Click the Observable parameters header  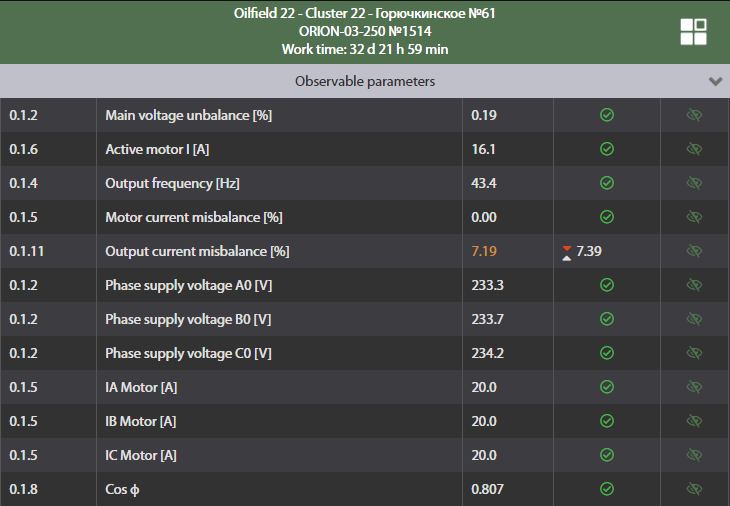[364, 81]
